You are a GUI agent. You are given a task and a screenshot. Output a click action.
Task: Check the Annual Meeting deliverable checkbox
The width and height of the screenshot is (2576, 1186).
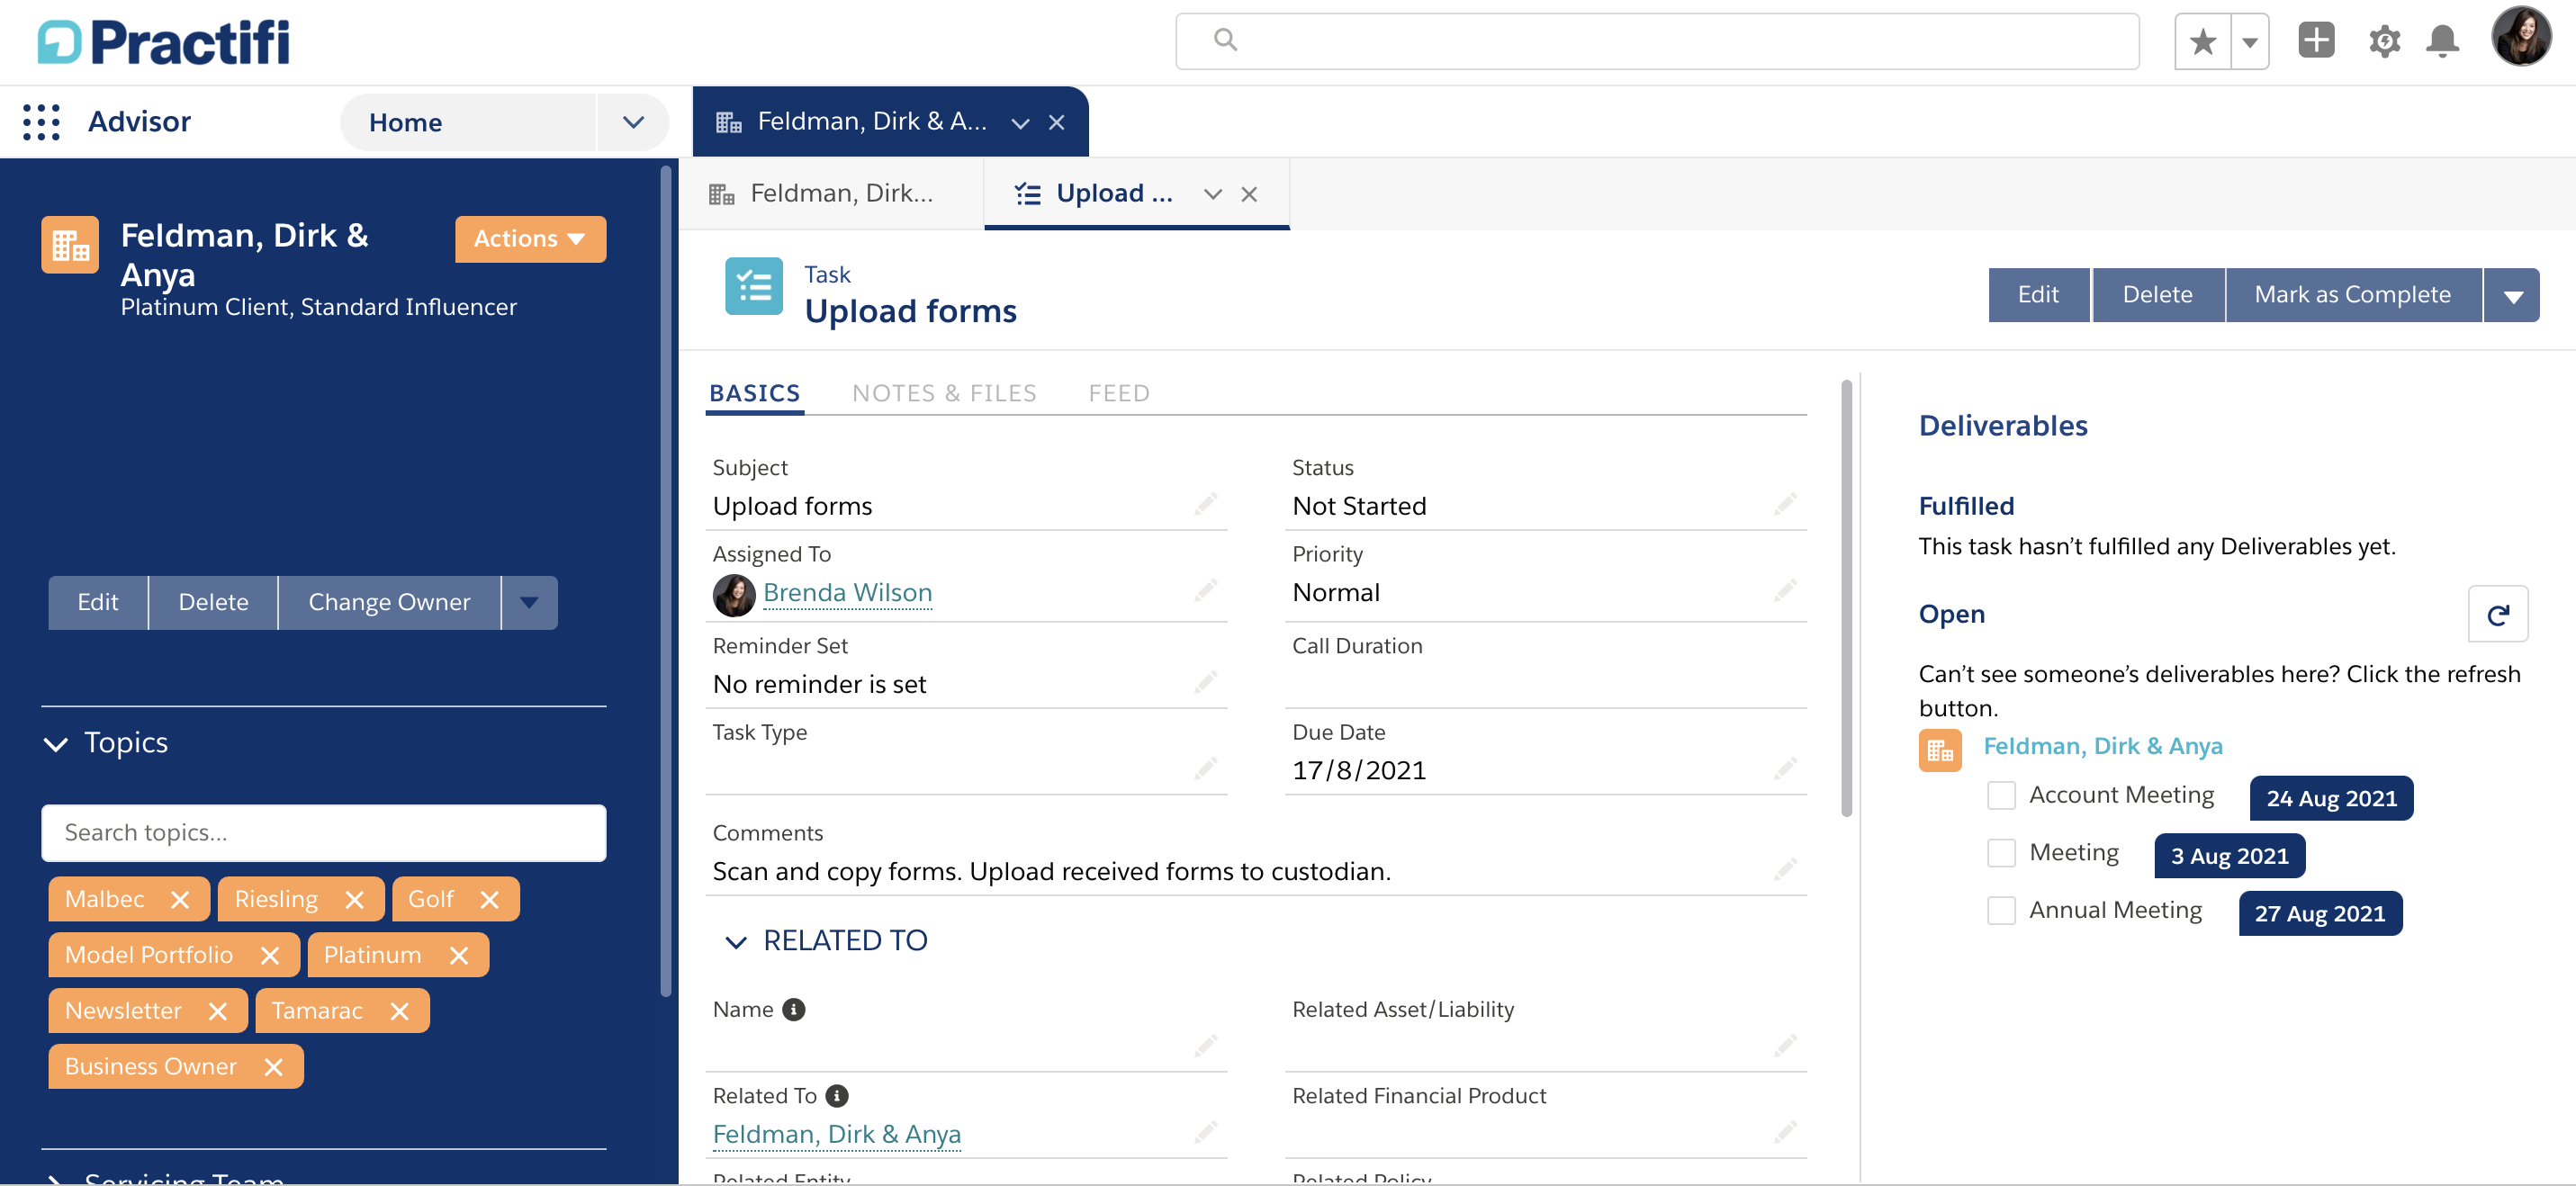coord(2001,910)
